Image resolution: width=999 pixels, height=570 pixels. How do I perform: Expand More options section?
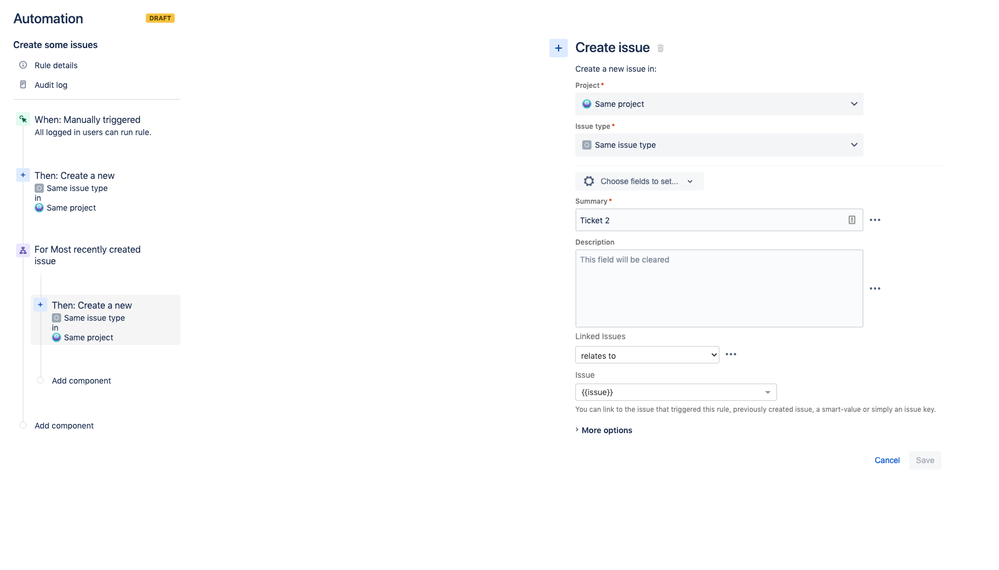(603, 431)
